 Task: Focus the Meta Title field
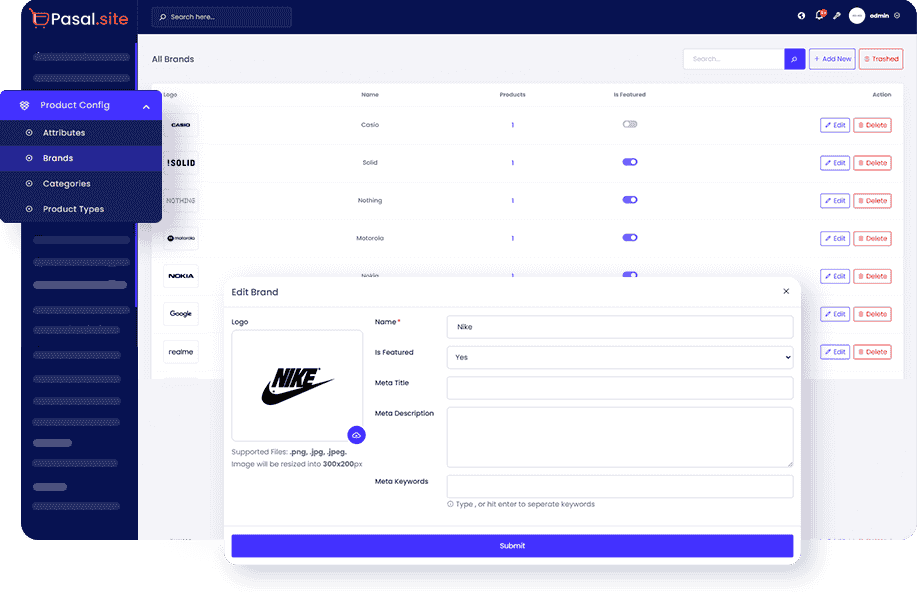coord(620,388)
